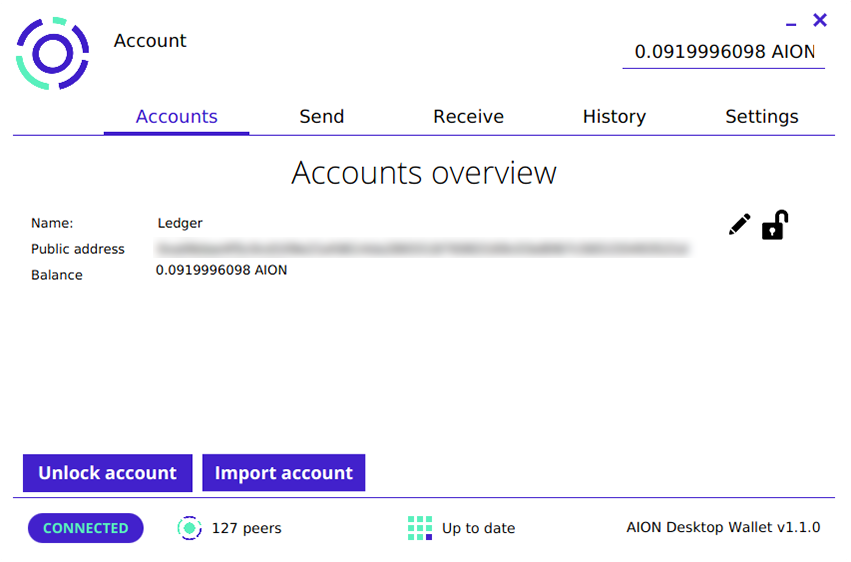The height and width of the screenshot is (562, 851).
Task: Minimize the AION wallet window
Action: point(791,24)
